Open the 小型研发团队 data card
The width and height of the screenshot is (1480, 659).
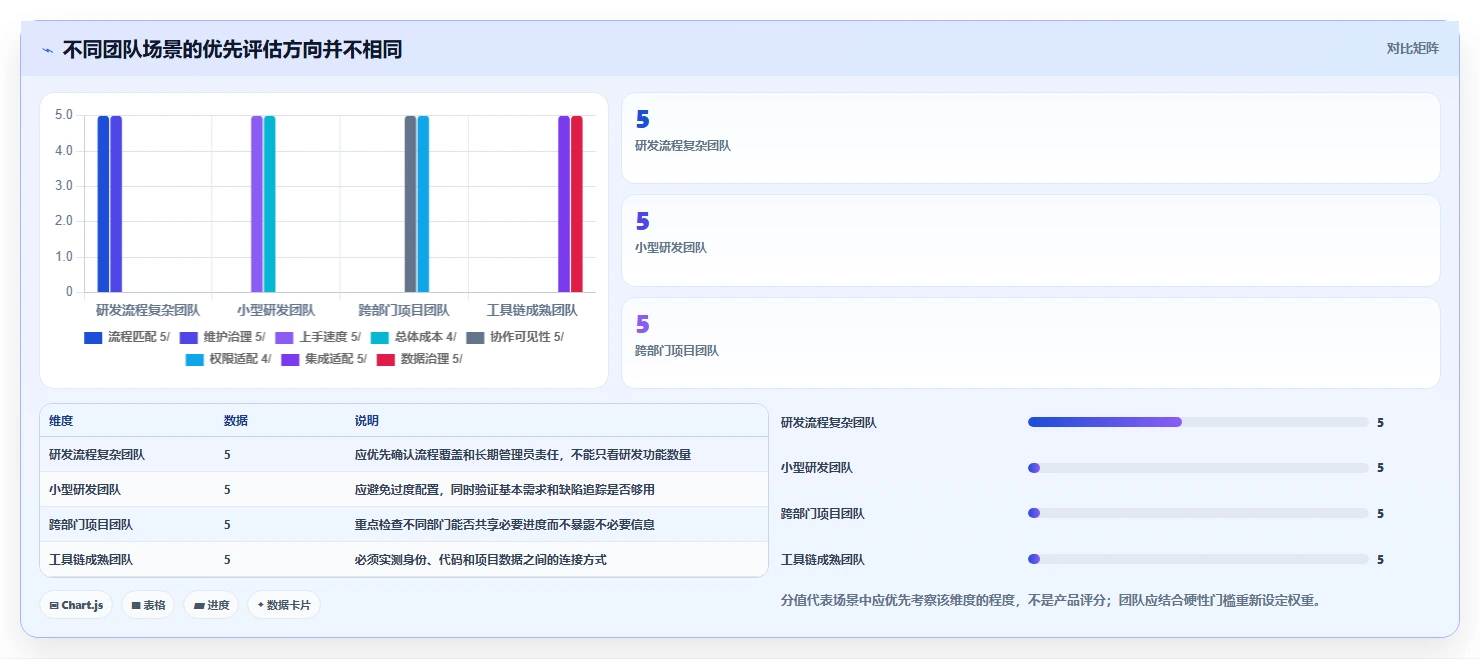[1031, 240]
